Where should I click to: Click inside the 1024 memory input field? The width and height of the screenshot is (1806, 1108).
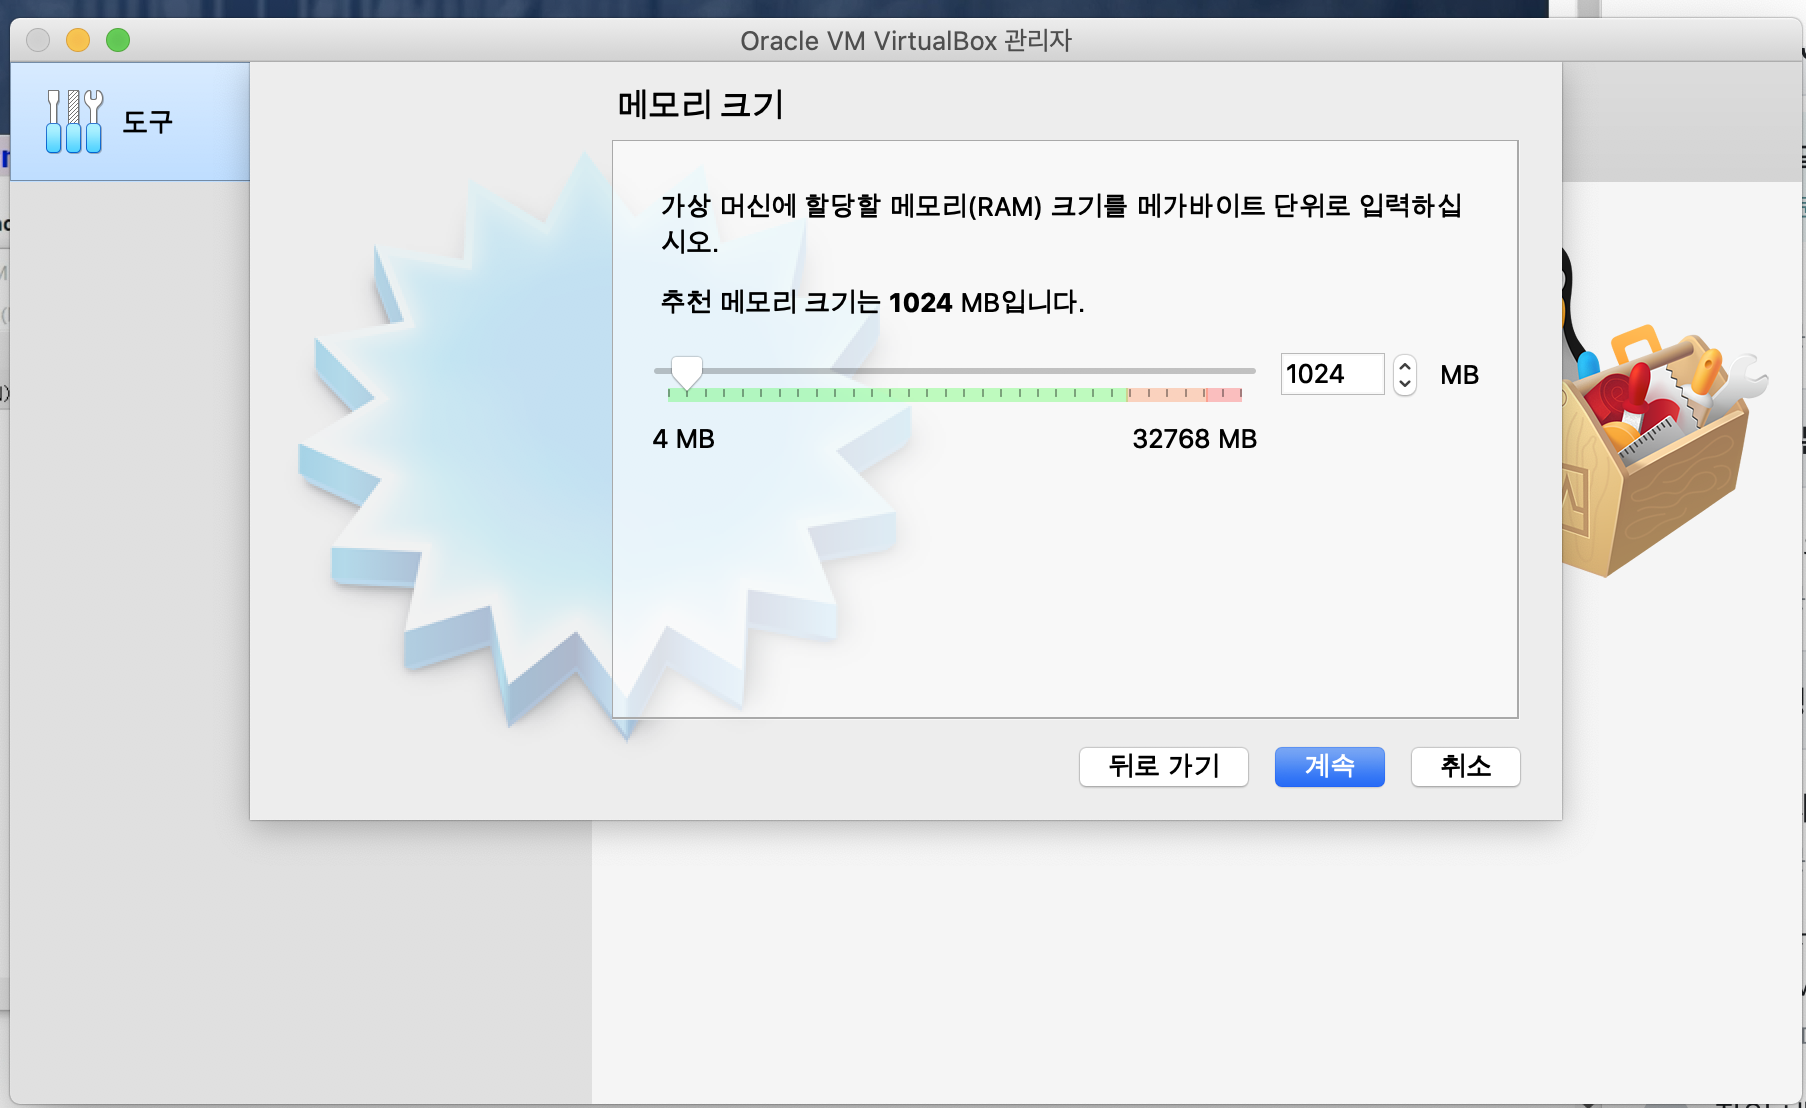(x=1332, y=374)
